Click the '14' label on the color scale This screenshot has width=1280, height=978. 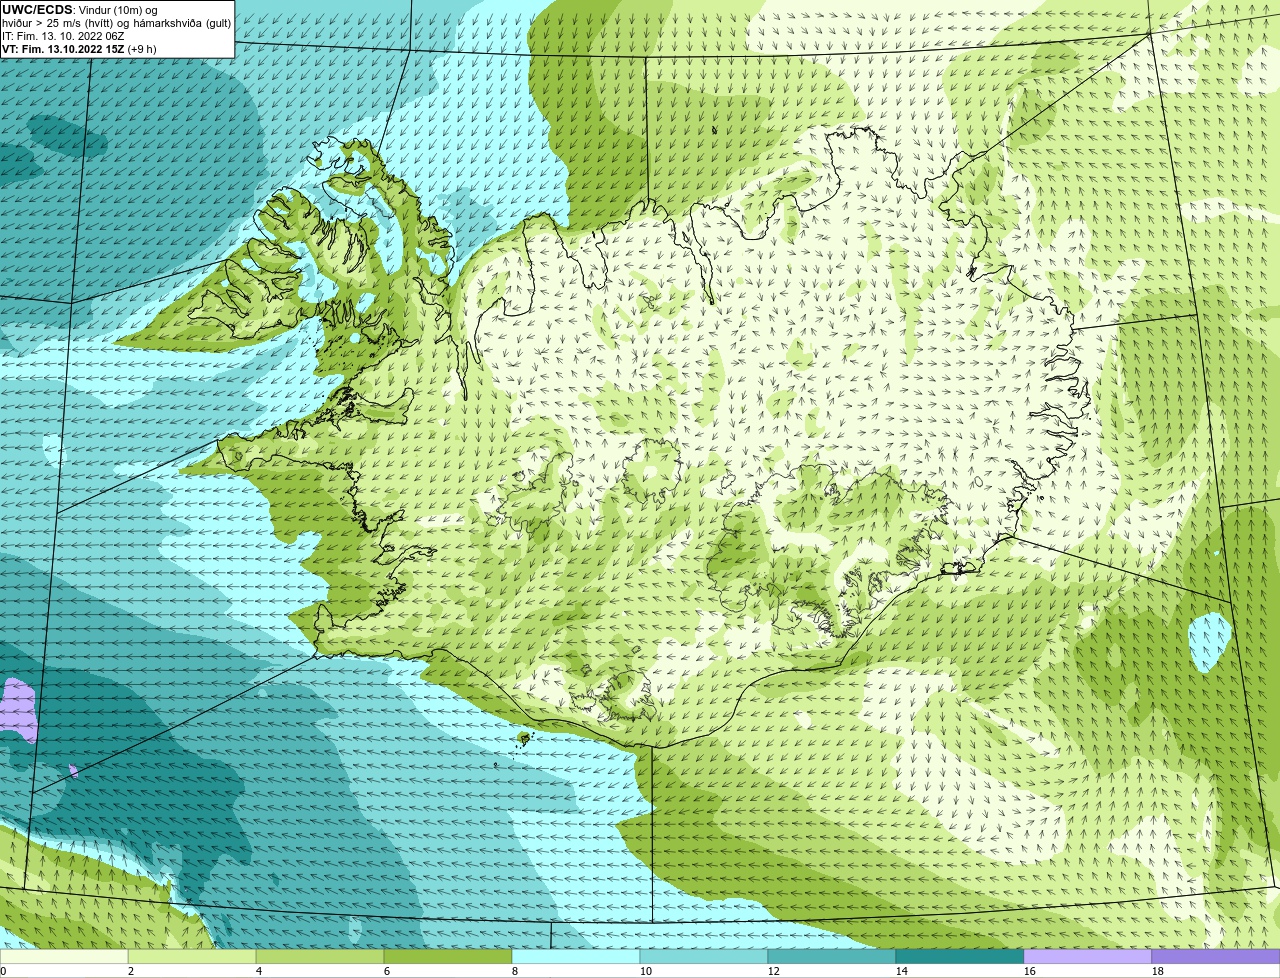[x=902, y=971]
